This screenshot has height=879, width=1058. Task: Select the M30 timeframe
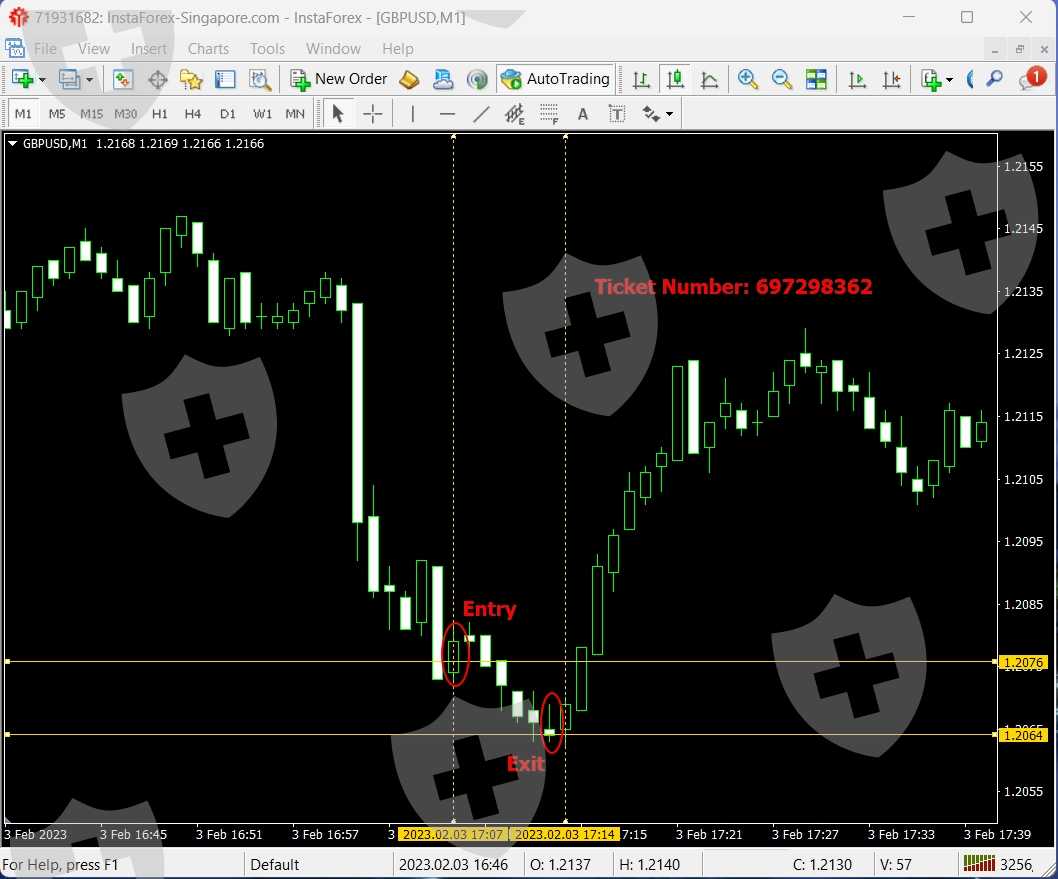click(126, 114)
